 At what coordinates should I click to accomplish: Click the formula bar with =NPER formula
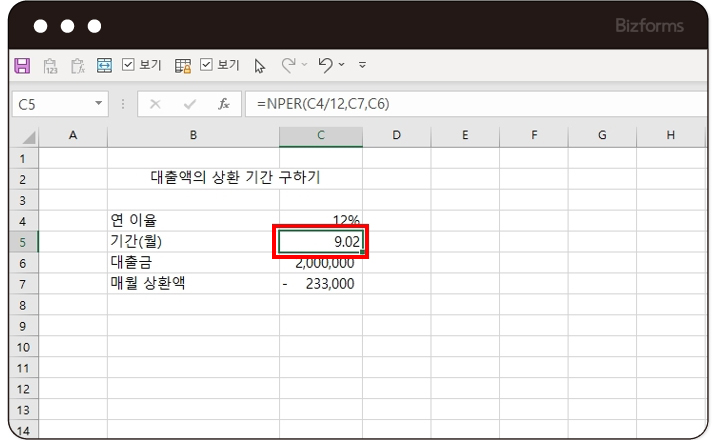[x=477, y=104]
